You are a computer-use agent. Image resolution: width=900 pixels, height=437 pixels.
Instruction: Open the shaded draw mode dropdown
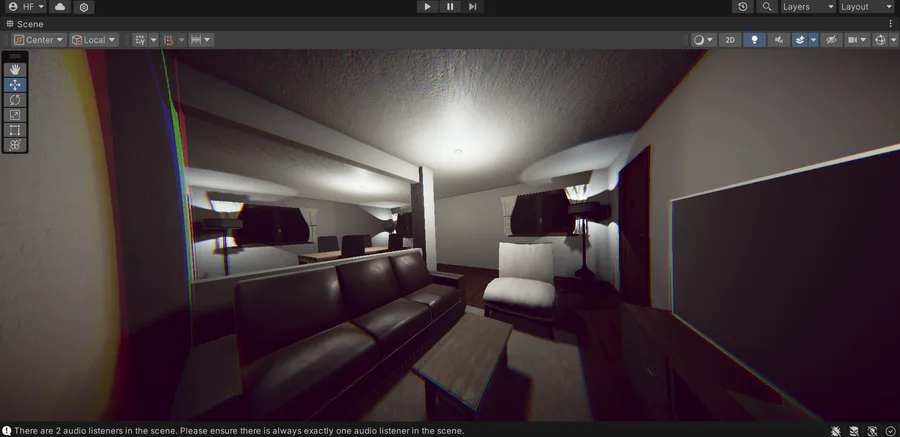point(703,40)
